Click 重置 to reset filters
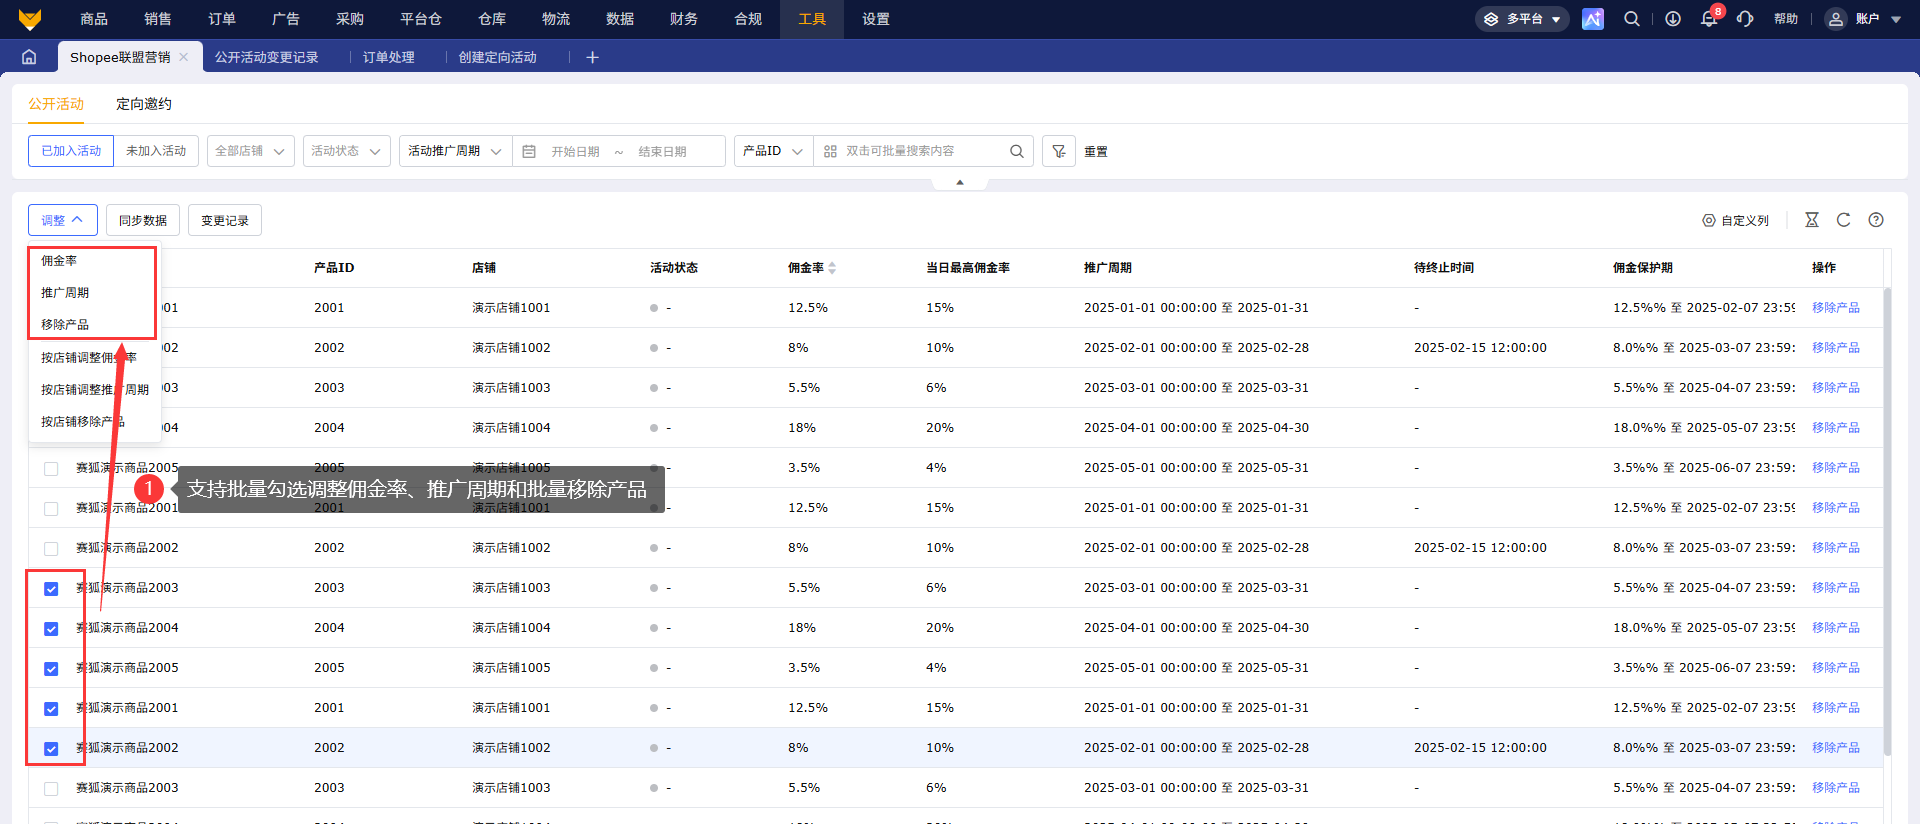Viewport: 1920px width, 824px height. coord(1096,152)
